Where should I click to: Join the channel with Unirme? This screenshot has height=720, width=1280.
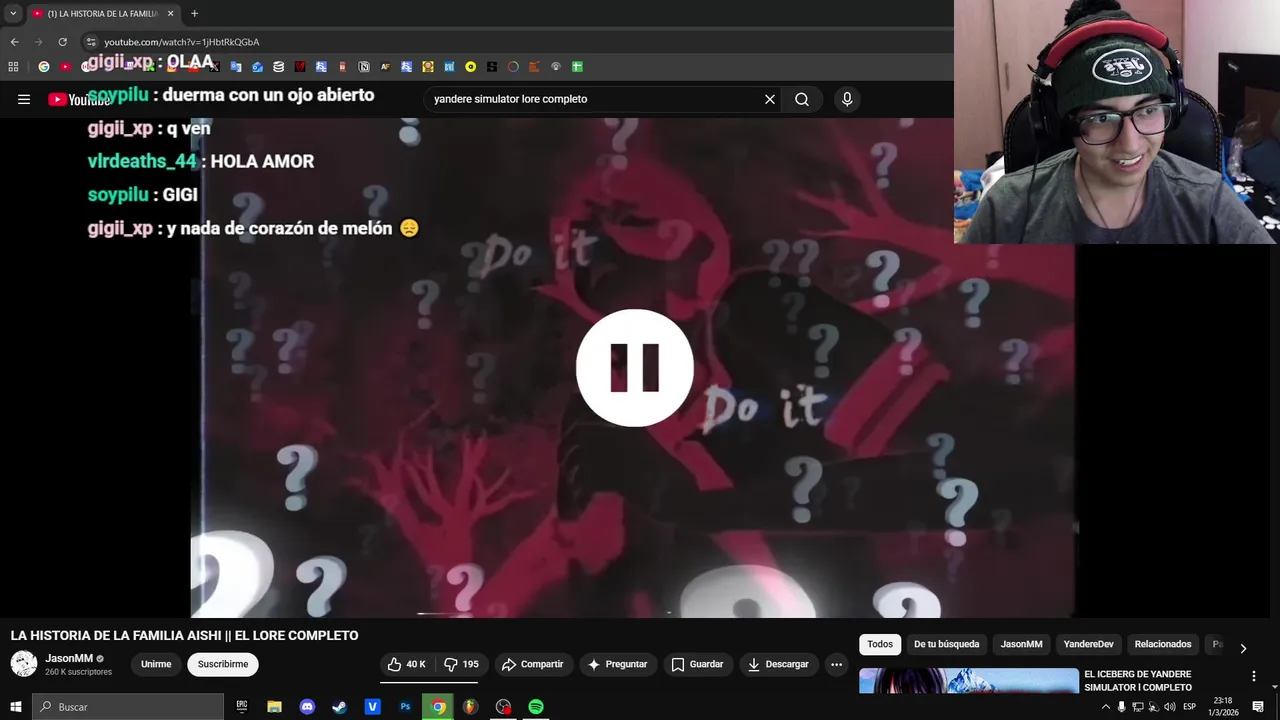156,664
